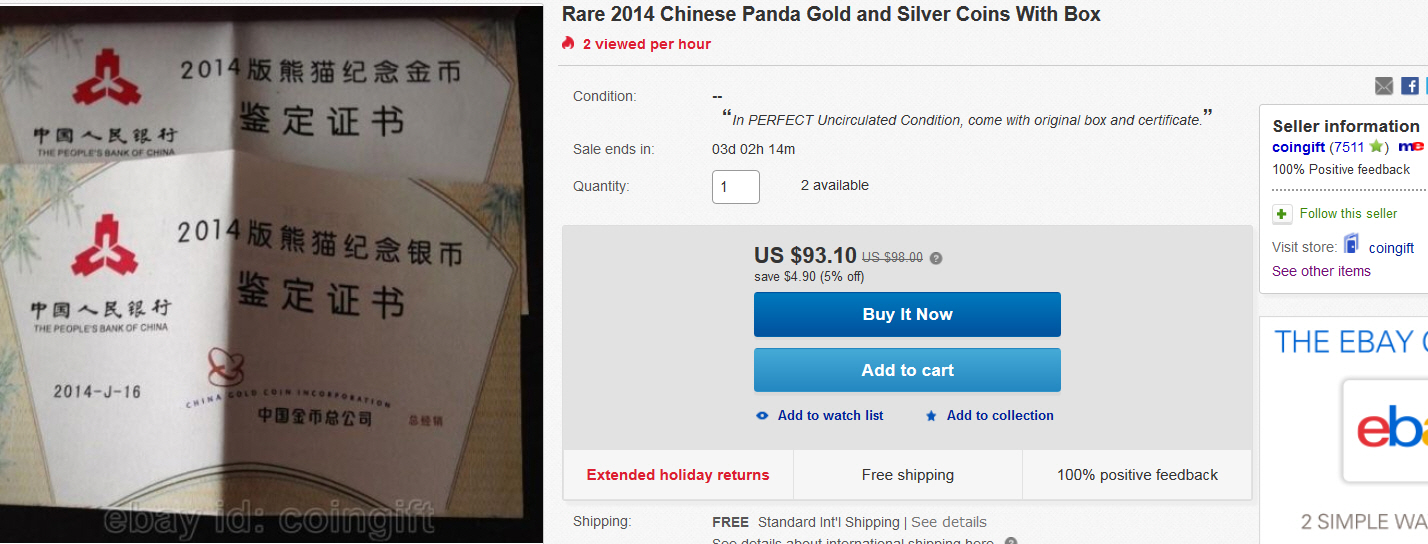Viewport: 1428px width, 544px height.
Task: Focus the Quantity input field
Action: point(735,187)
